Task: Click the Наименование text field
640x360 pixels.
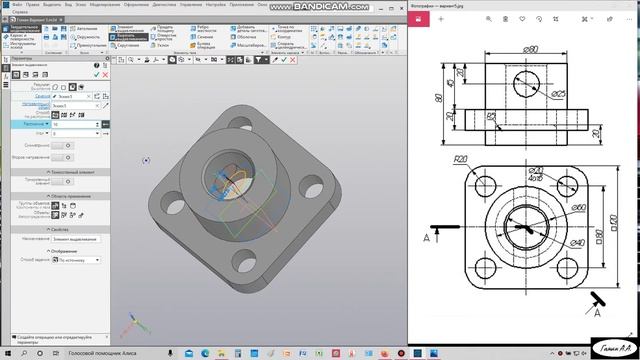Action: [x=76, y=239]
